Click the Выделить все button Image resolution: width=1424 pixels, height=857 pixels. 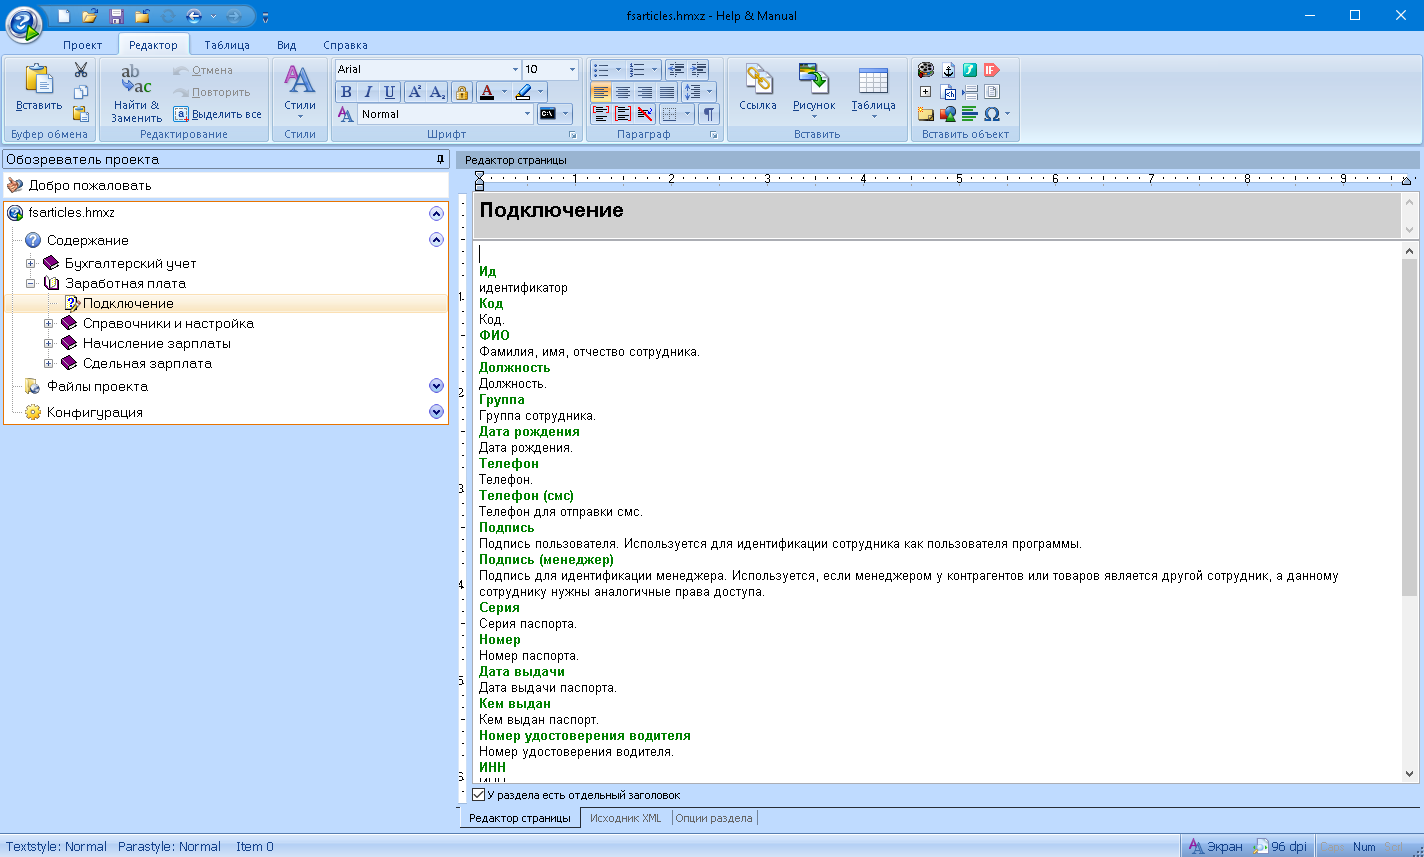[x=217, y=114]
